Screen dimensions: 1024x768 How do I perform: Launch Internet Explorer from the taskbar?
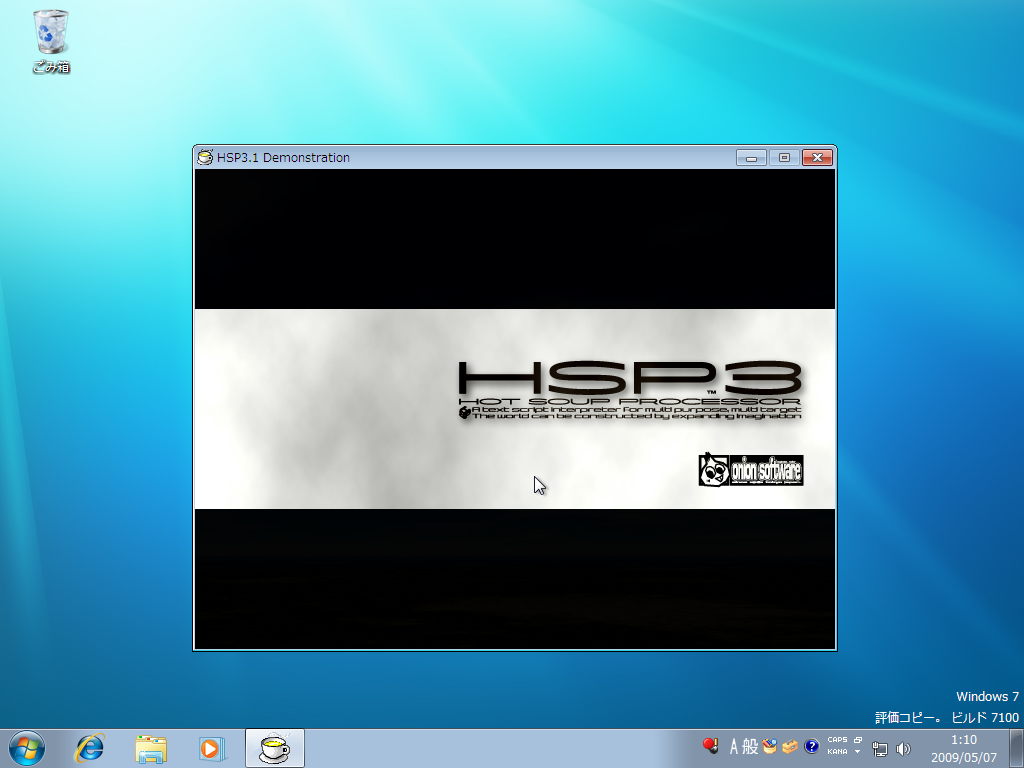point(89,748)
